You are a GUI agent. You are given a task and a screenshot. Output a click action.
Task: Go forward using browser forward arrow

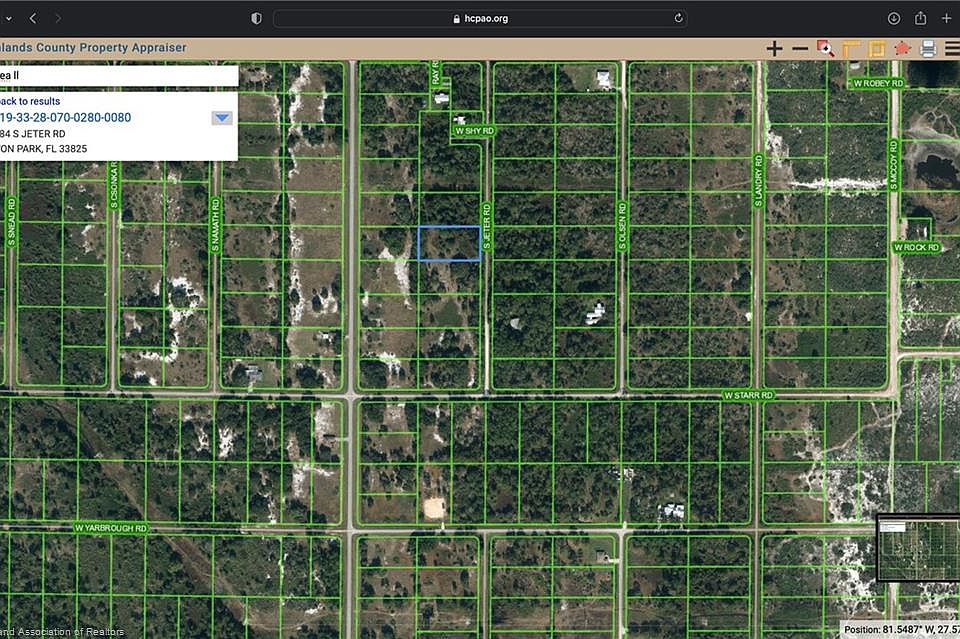(58, 18)
